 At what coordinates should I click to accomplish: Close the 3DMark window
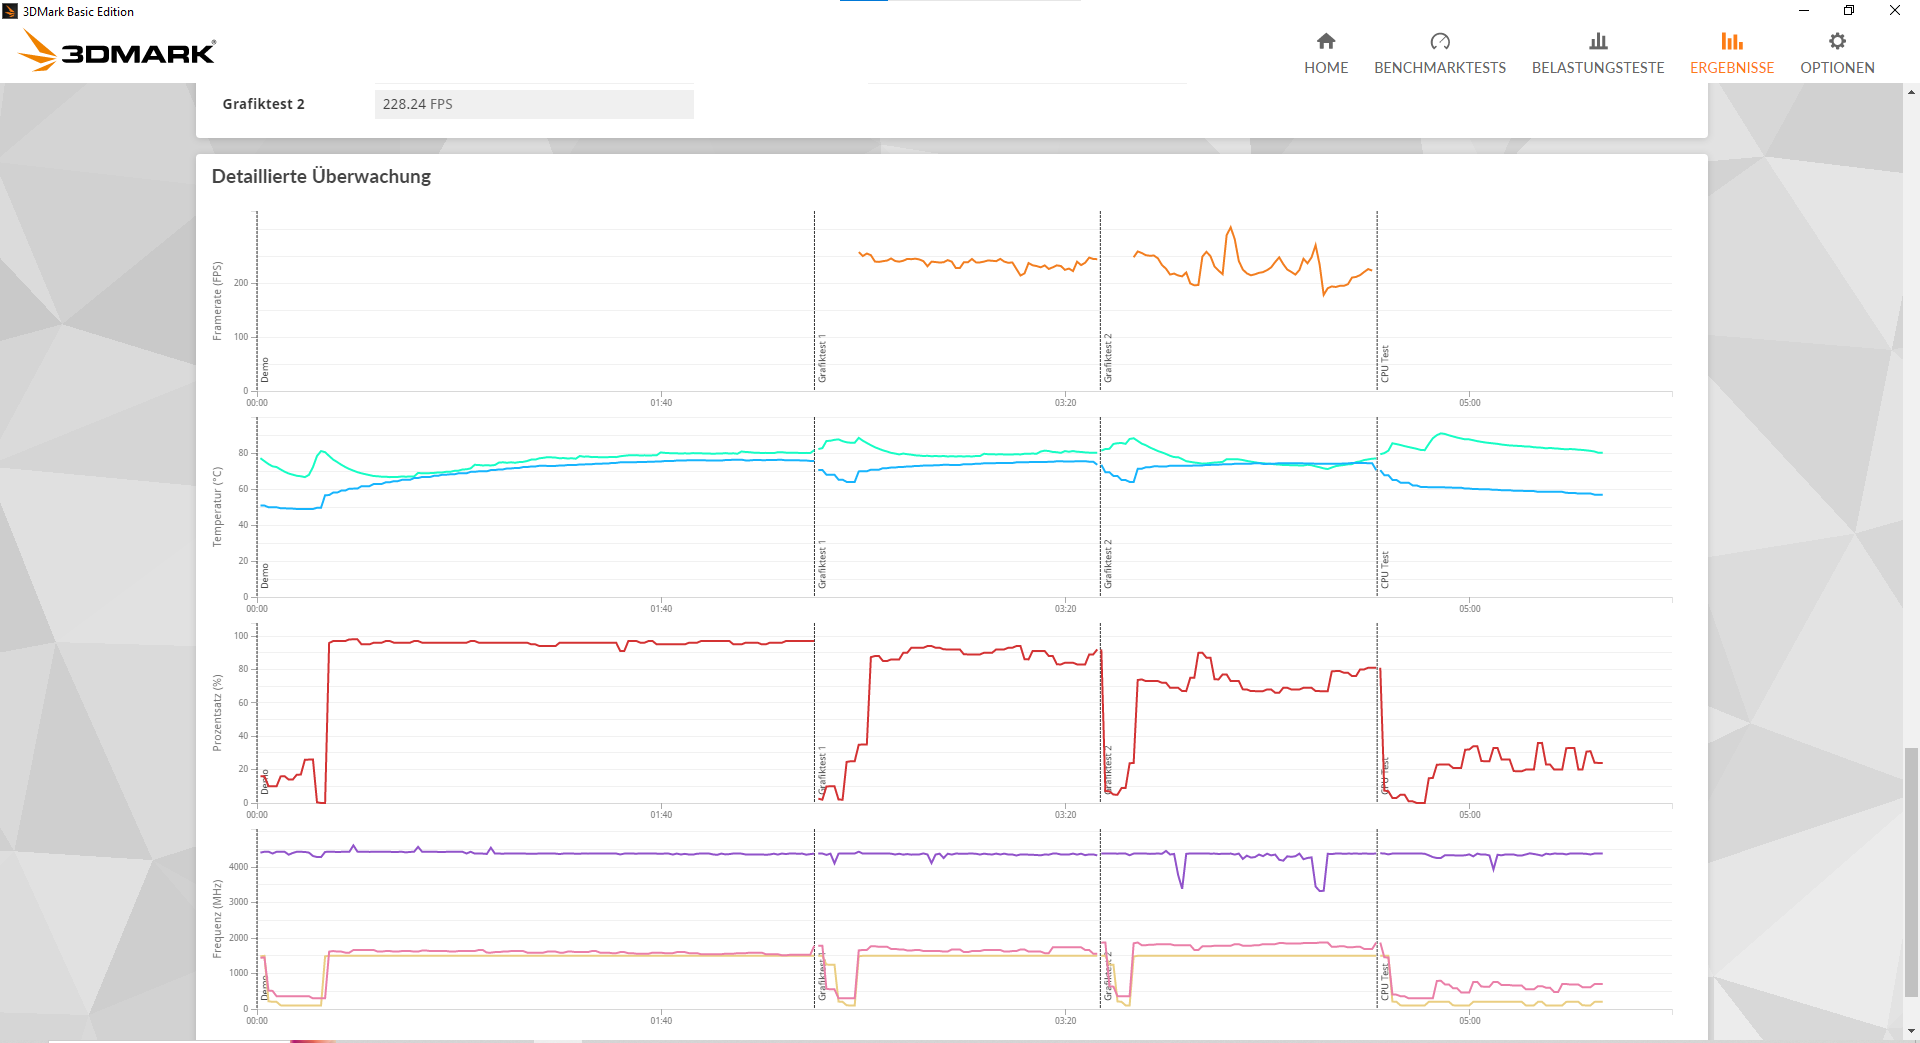[1895, 11]
